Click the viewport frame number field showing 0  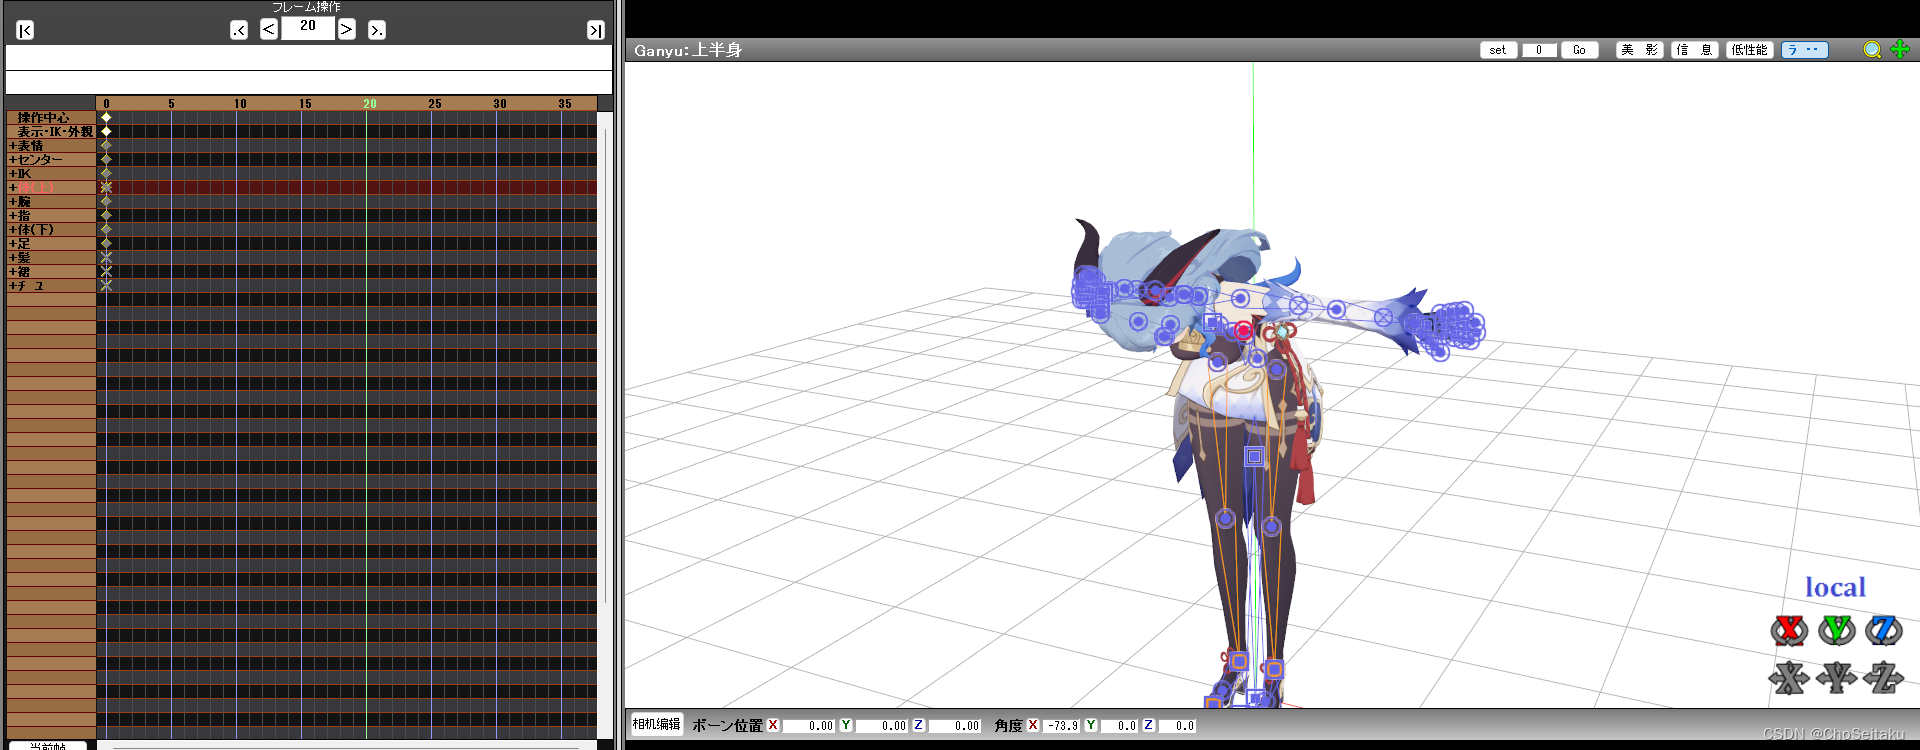[x=1539, y=50]
